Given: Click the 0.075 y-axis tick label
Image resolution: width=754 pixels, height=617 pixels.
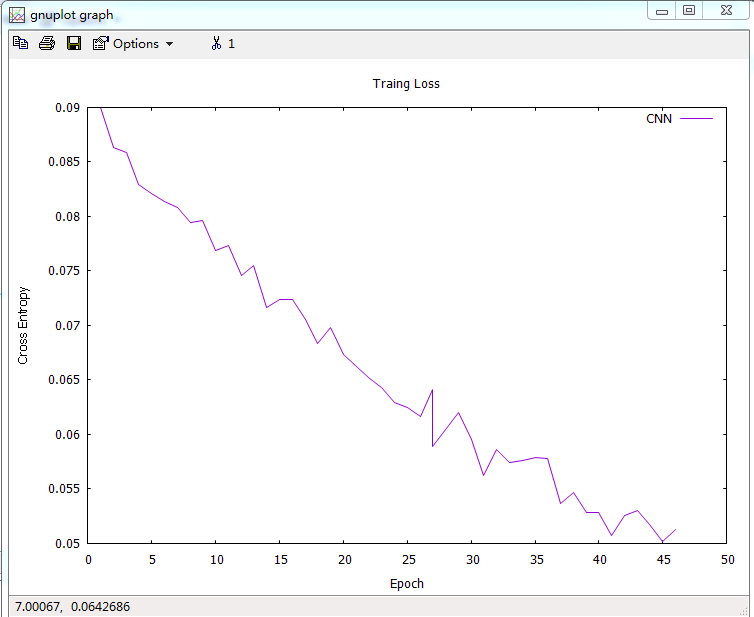Looking at the screenshot, I should click(64, 271).
